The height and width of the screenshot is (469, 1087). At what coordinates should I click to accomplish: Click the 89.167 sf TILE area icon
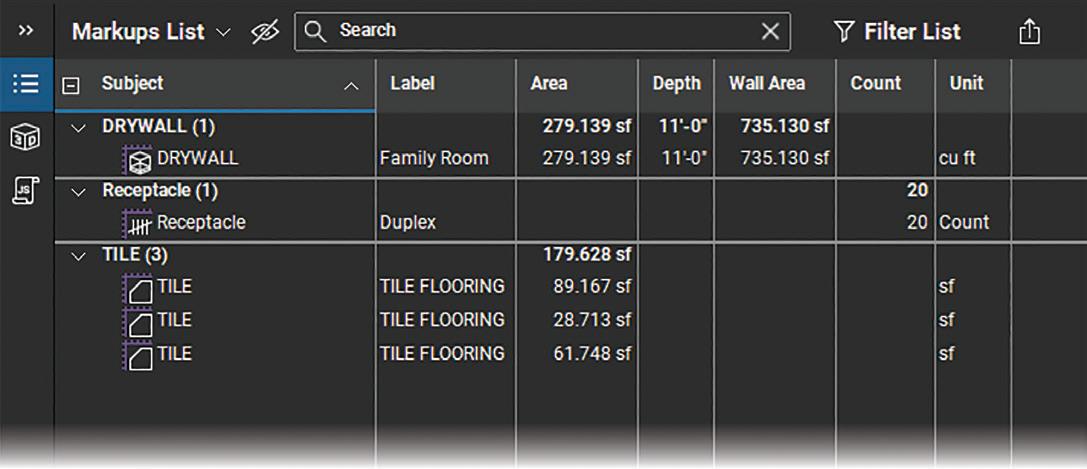(139, 288)
